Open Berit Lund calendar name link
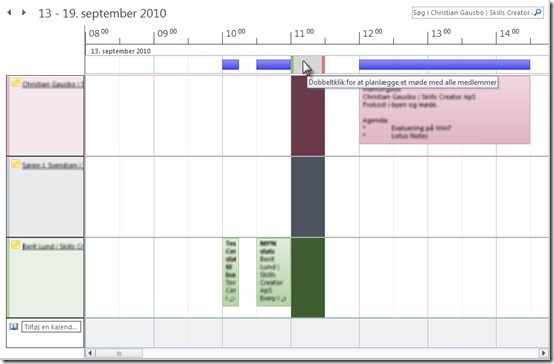This screenshot has width=554, height=364. 53,246
